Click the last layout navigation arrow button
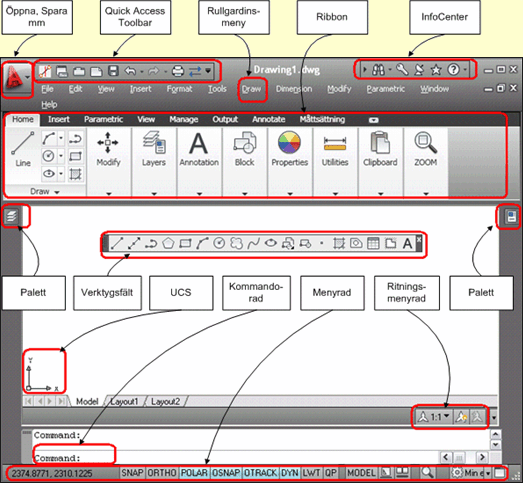The width and height of the screenshot is (523, 483). click(61, 401)
